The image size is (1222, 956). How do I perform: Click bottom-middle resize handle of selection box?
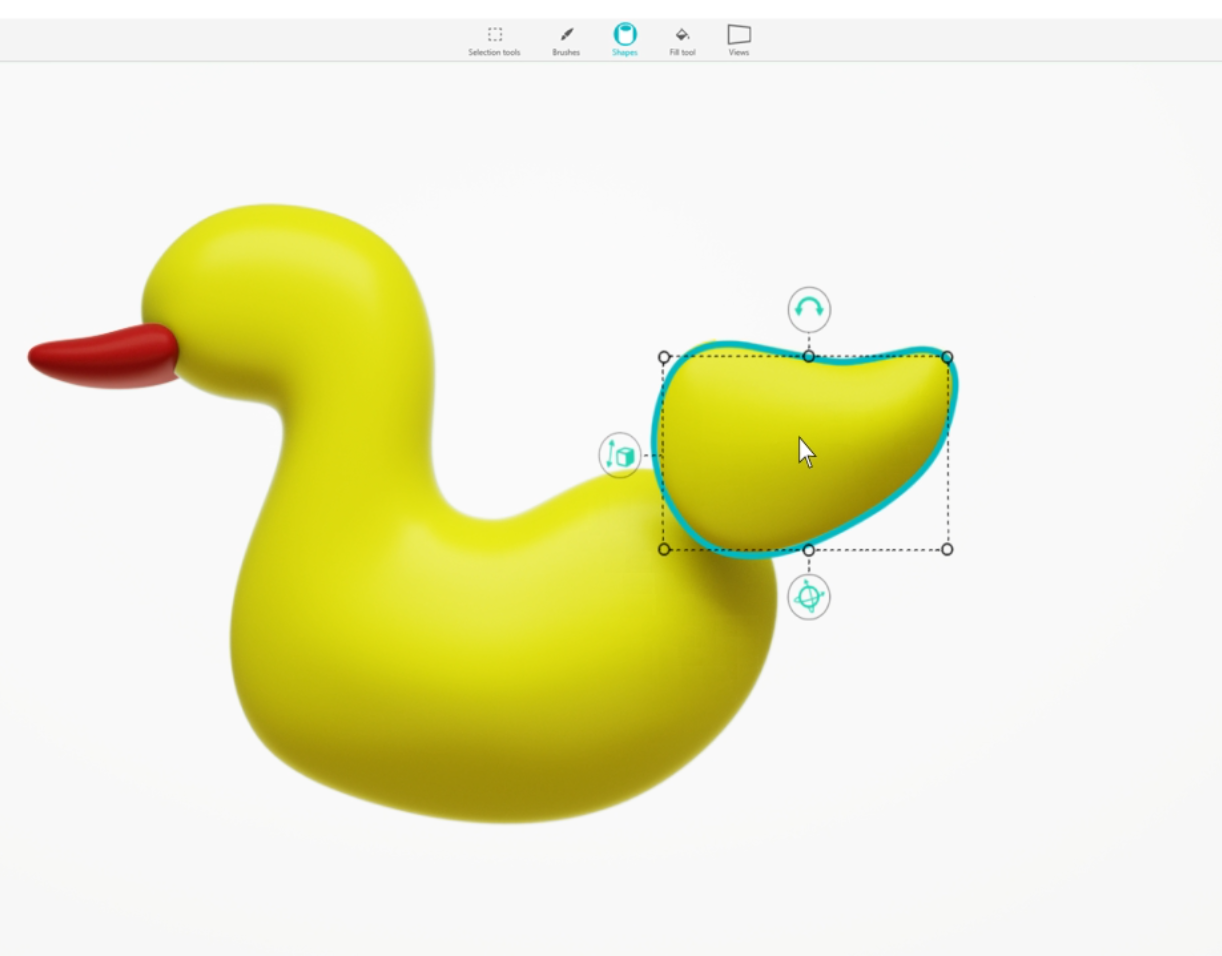coord(809,549)
